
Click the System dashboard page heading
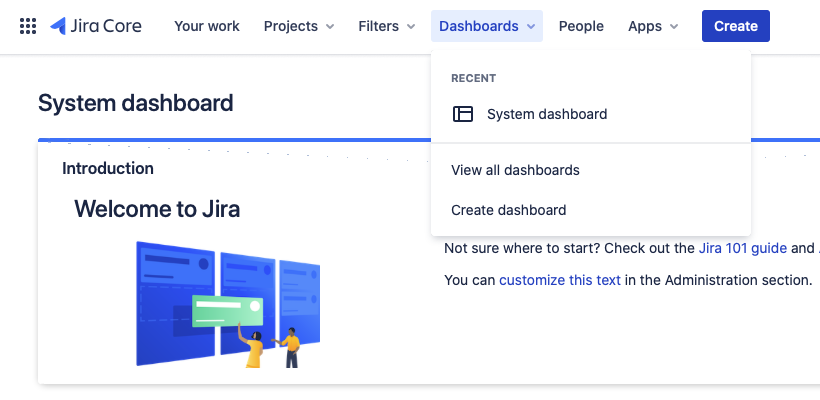pyautogui.click(x=135, y=103)
